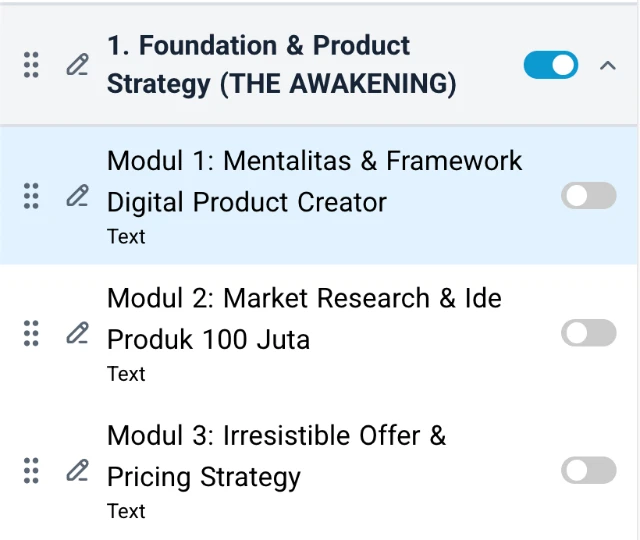
Task: Open Modul 2: Market Research & Ide Produk
Action: pos(304,318)
